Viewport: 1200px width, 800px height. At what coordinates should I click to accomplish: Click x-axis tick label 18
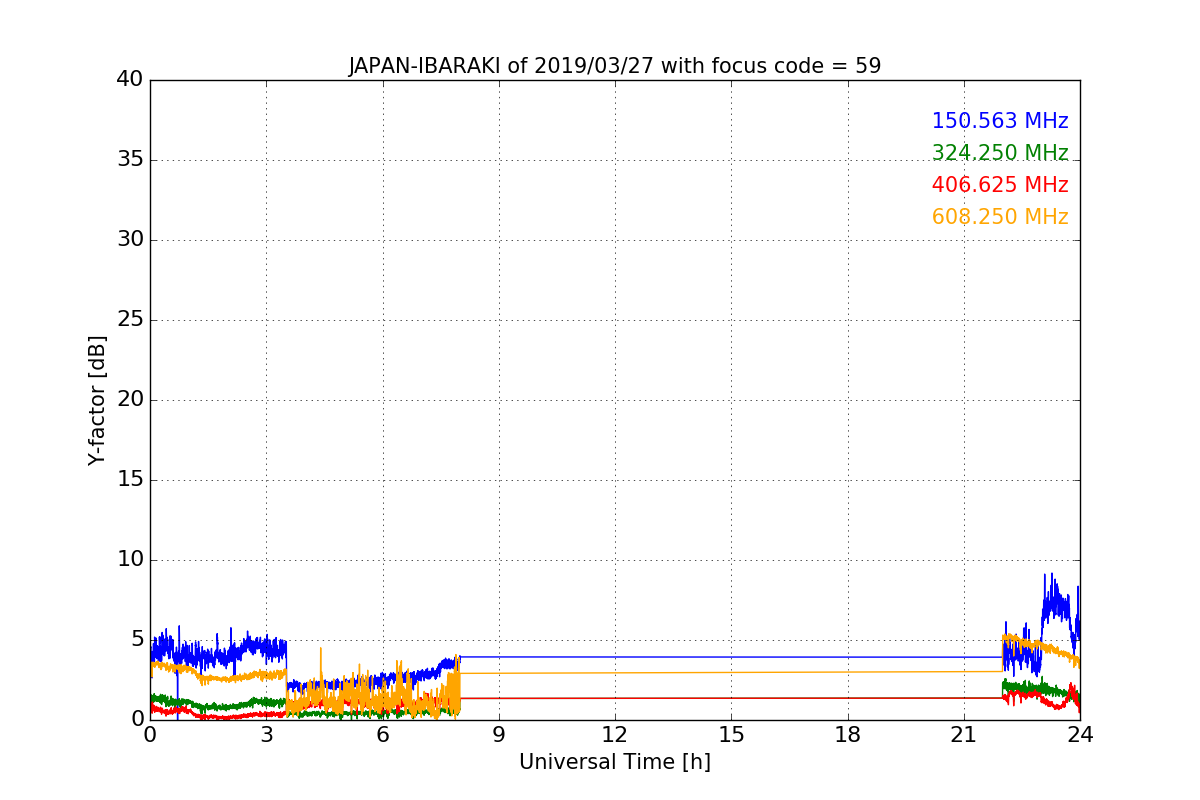(847, 734)
